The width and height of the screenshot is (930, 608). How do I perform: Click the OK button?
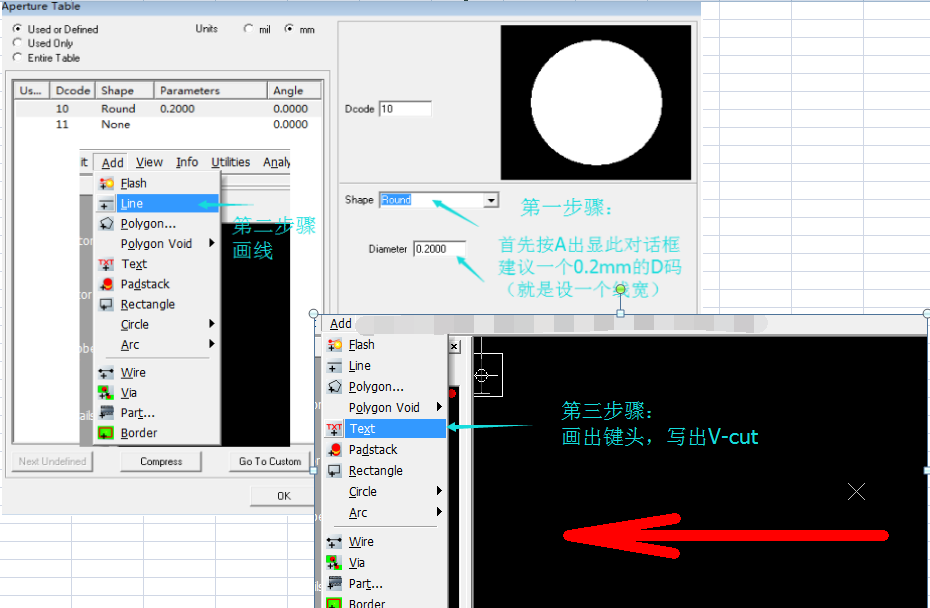[283, 496]
